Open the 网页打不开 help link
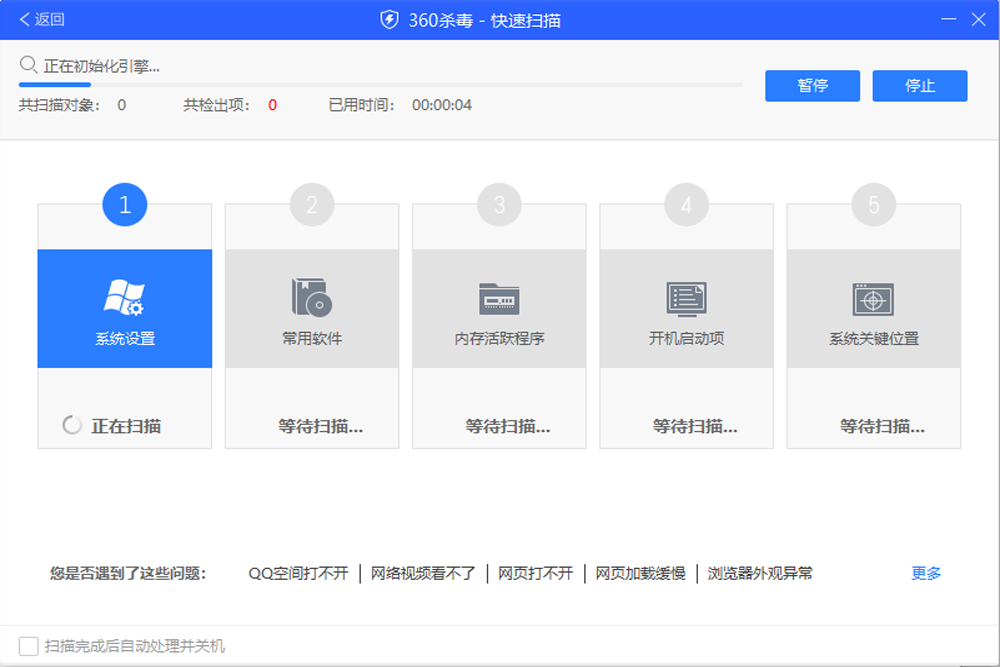The height and width of the screenshot is (667, 1000). [536, 573]
